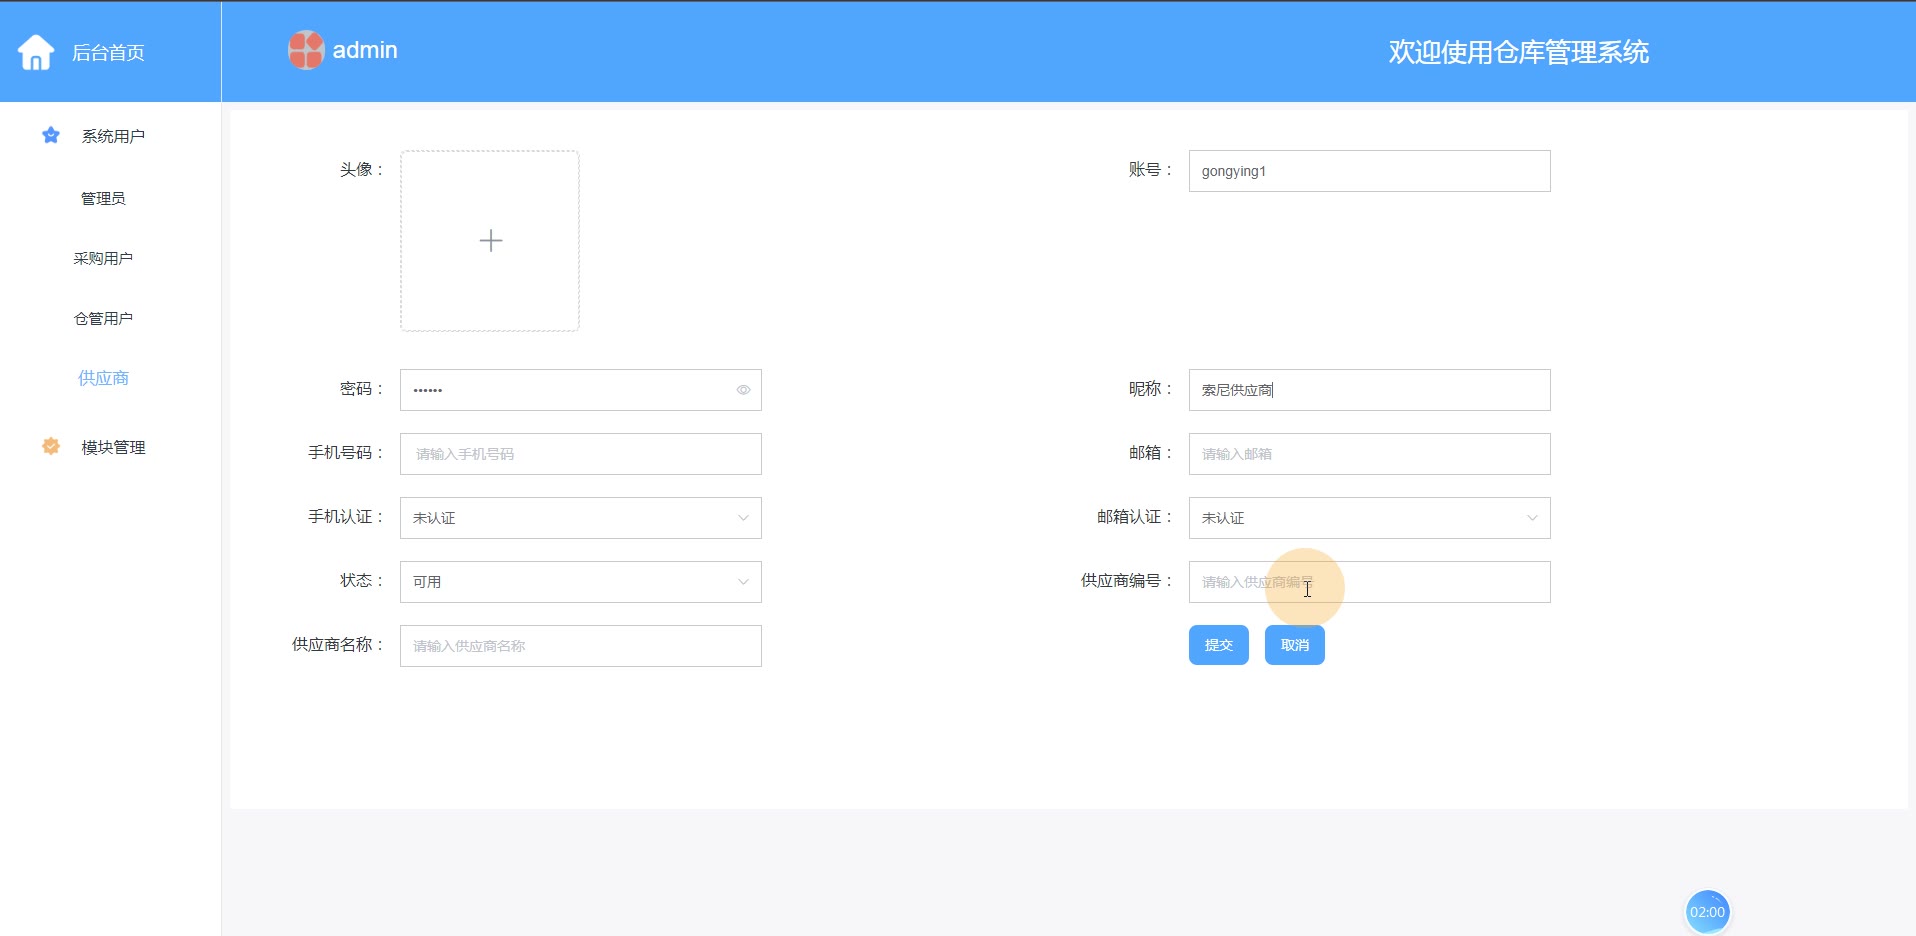Expand the 状态 dropdown showing 可用

click(580, 582)
